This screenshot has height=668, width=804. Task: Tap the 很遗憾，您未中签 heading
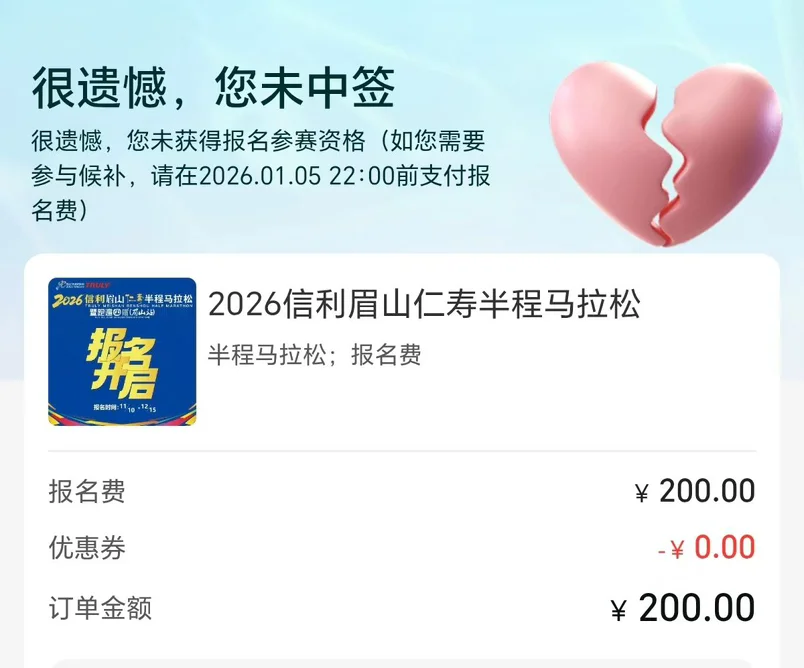(x=213, y=88)
